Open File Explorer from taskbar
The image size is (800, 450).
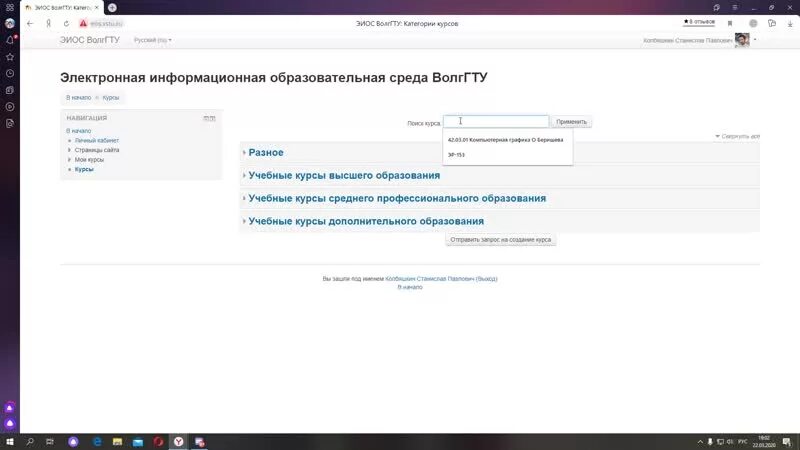[117, 442]
